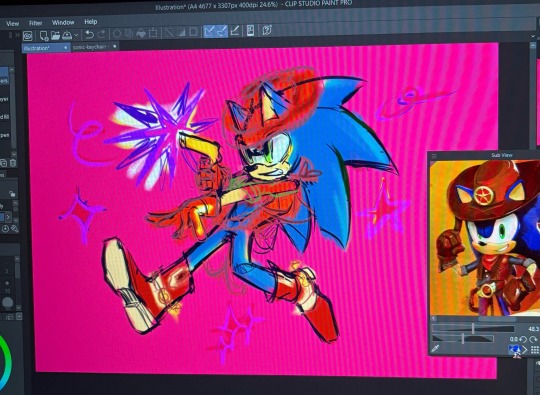Select the highlighted blue sub tool entry

pos(4,76)
